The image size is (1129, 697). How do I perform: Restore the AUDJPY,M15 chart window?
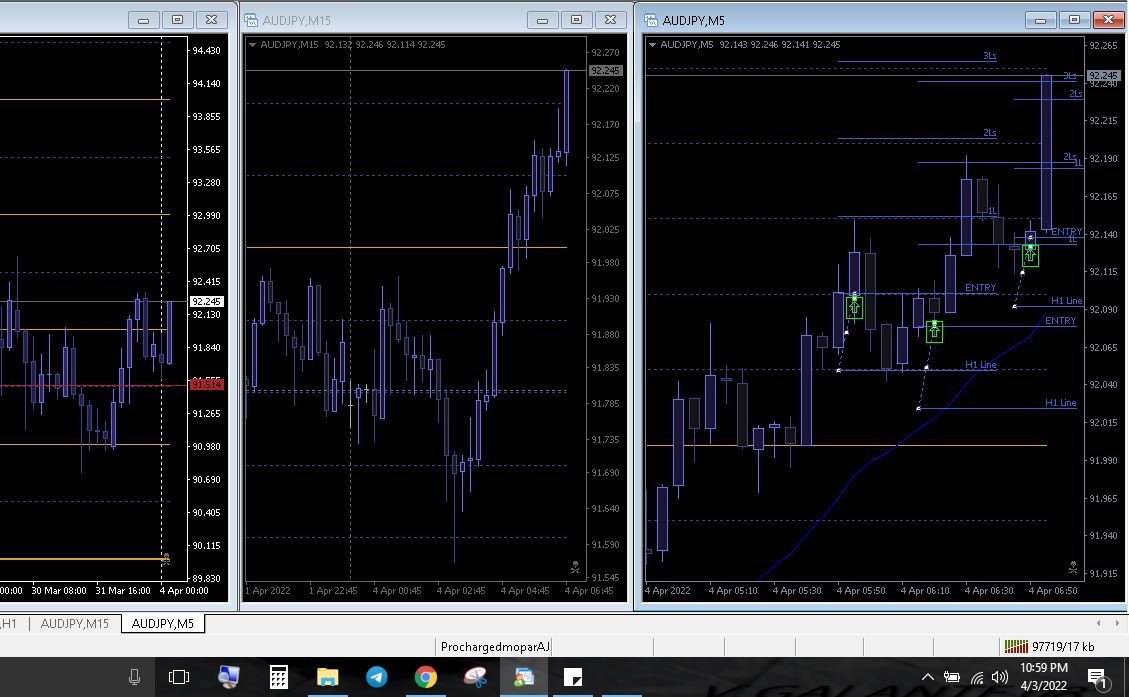576,20
